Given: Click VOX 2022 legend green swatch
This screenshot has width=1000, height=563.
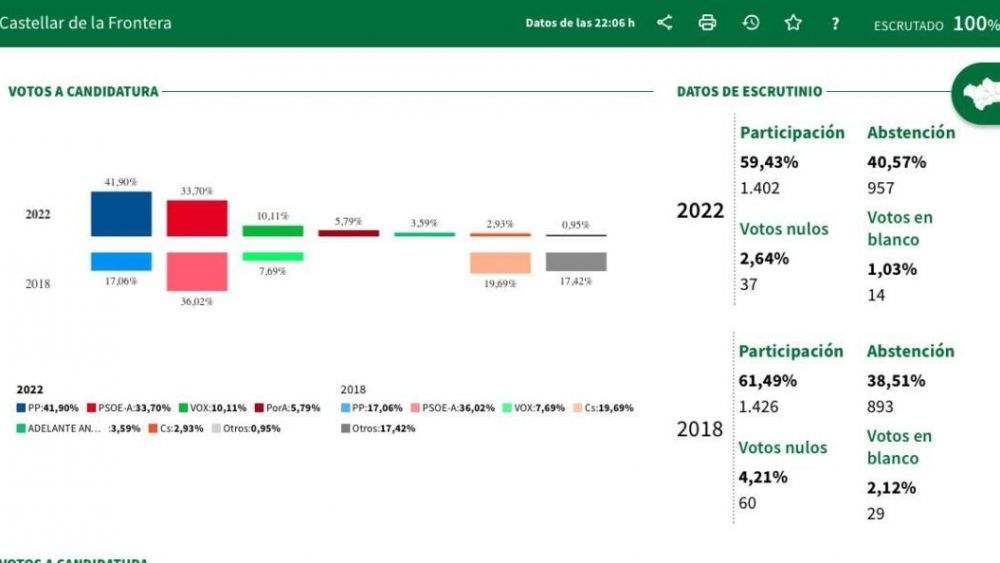Looking at the screenshot, I should [x=183, y=408].
